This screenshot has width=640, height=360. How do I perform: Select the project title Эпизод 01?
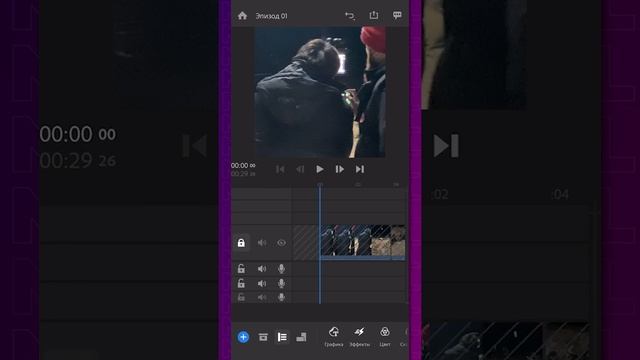point(271,16)
